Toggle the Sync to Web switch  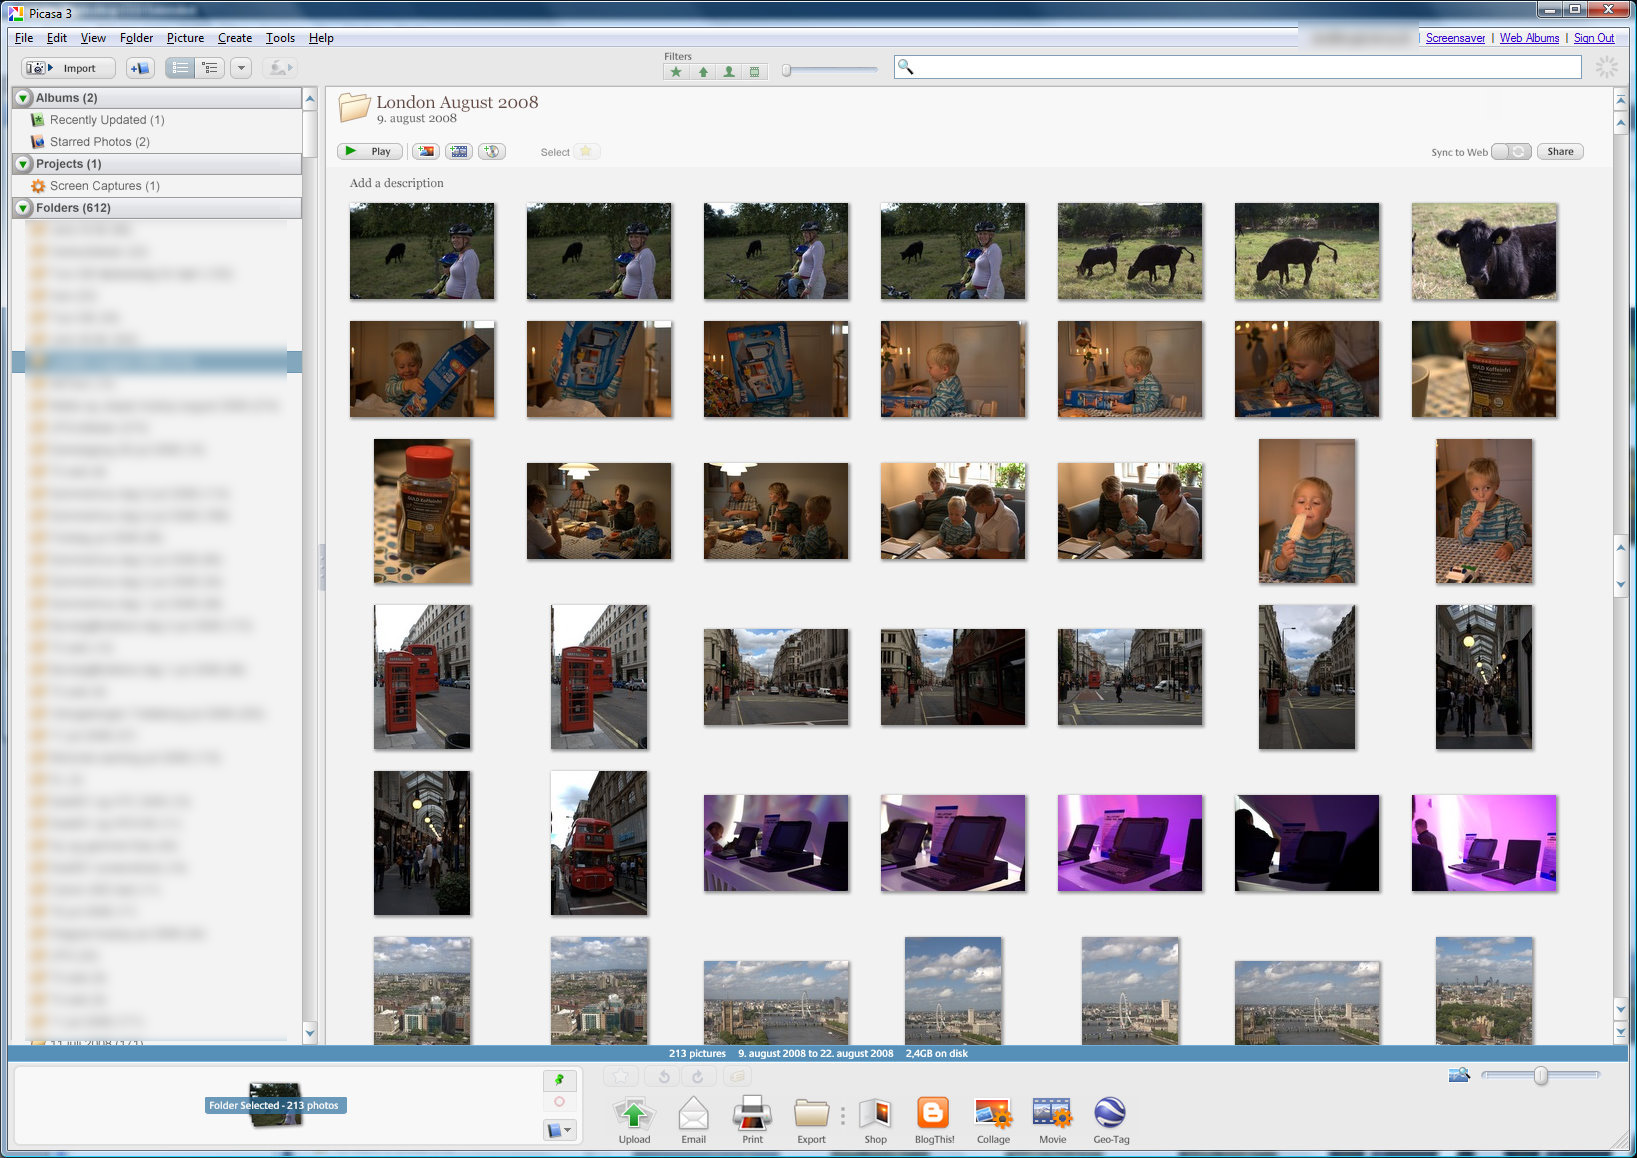1510,152
